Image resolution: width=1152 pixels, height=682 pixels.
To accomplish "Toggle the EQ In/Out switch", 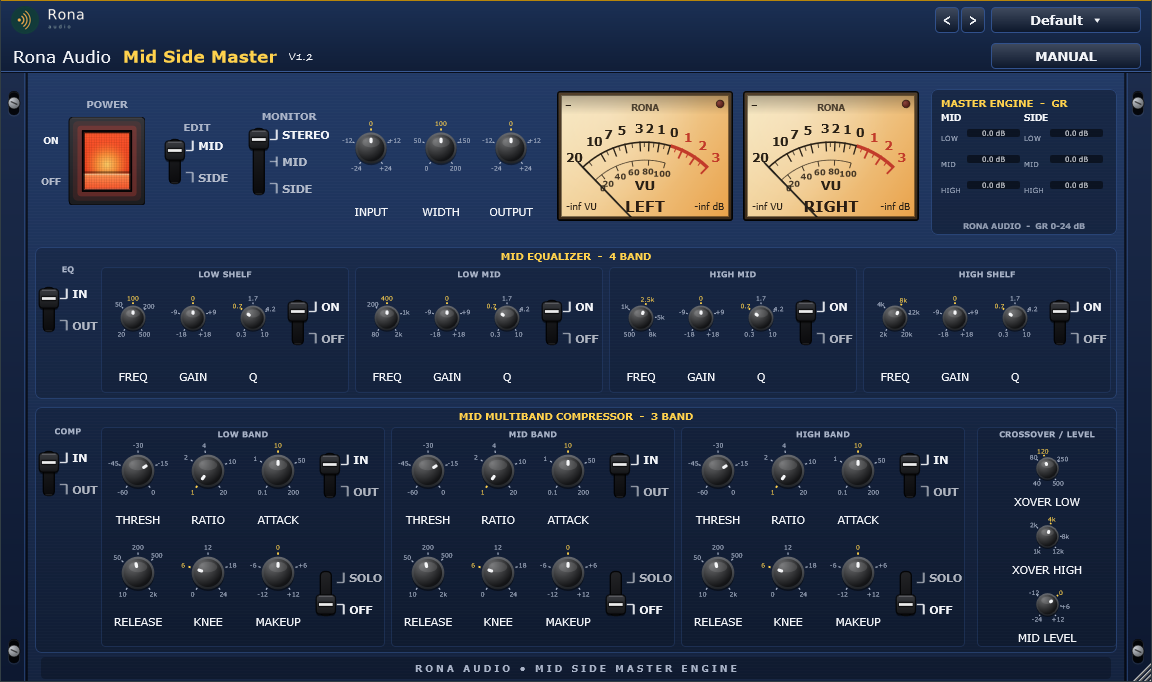I will coord(48,309).
